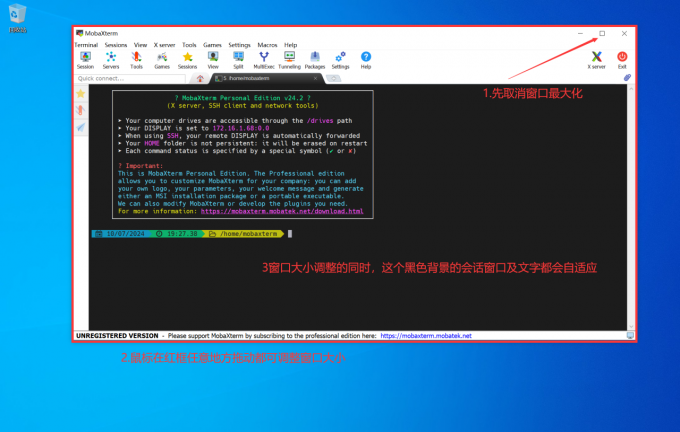Click the Help question mark icon
Image resolution: width=680 pixels, height=432 pixels.
(366, 60)
